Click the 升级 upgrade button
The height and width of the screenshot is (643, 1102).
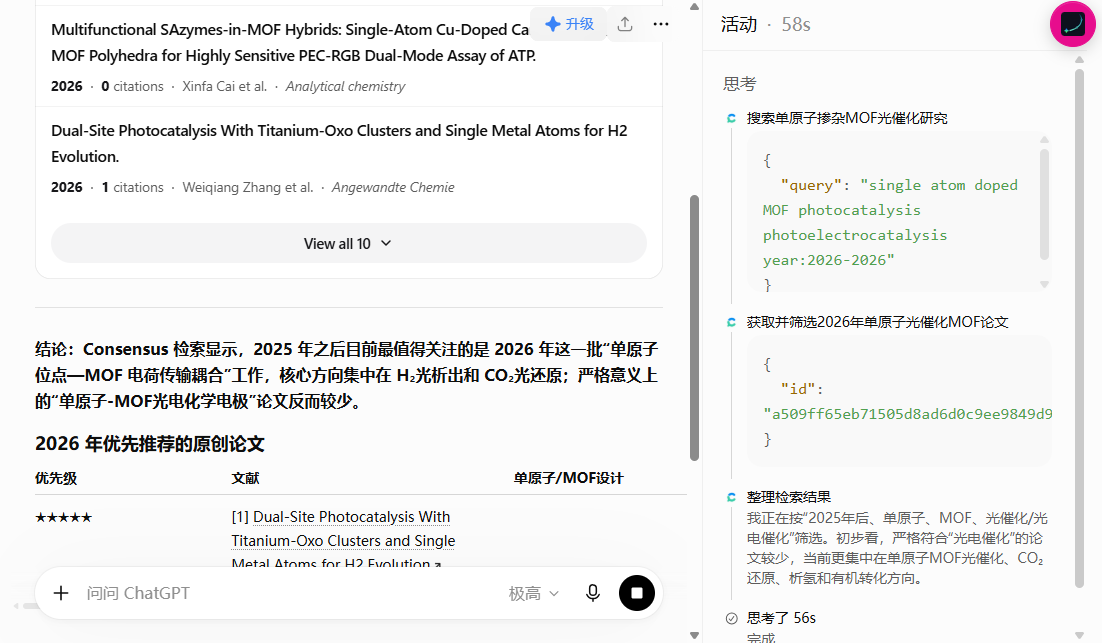point(570,25)
